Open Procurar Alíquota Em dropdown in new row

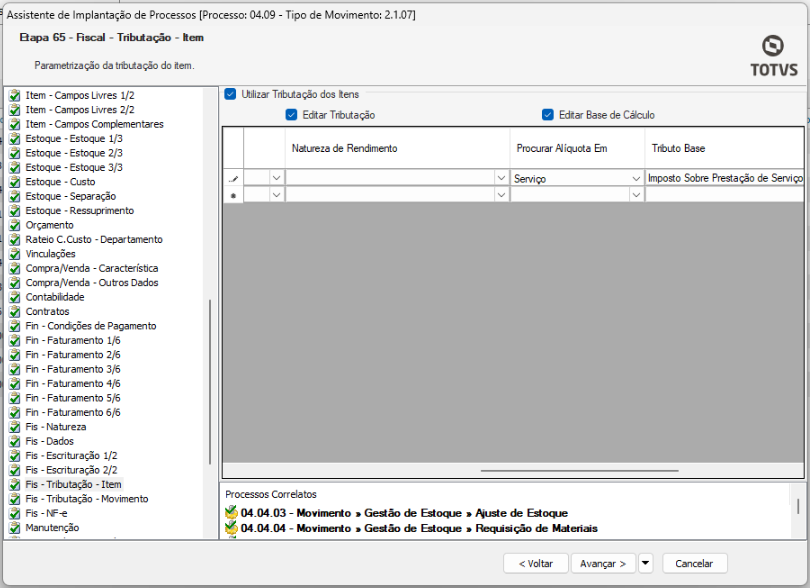click(x=636, y=195)
